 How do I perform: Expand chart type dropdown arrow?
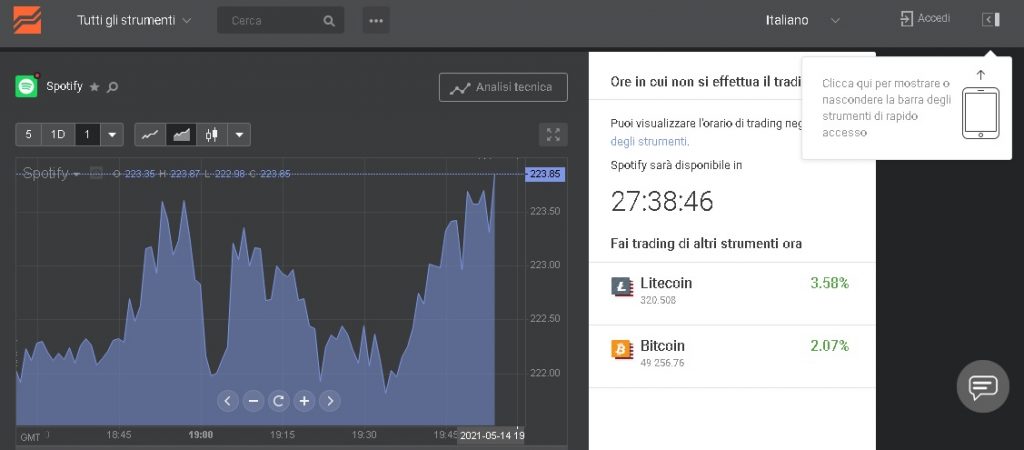(239, 135)
